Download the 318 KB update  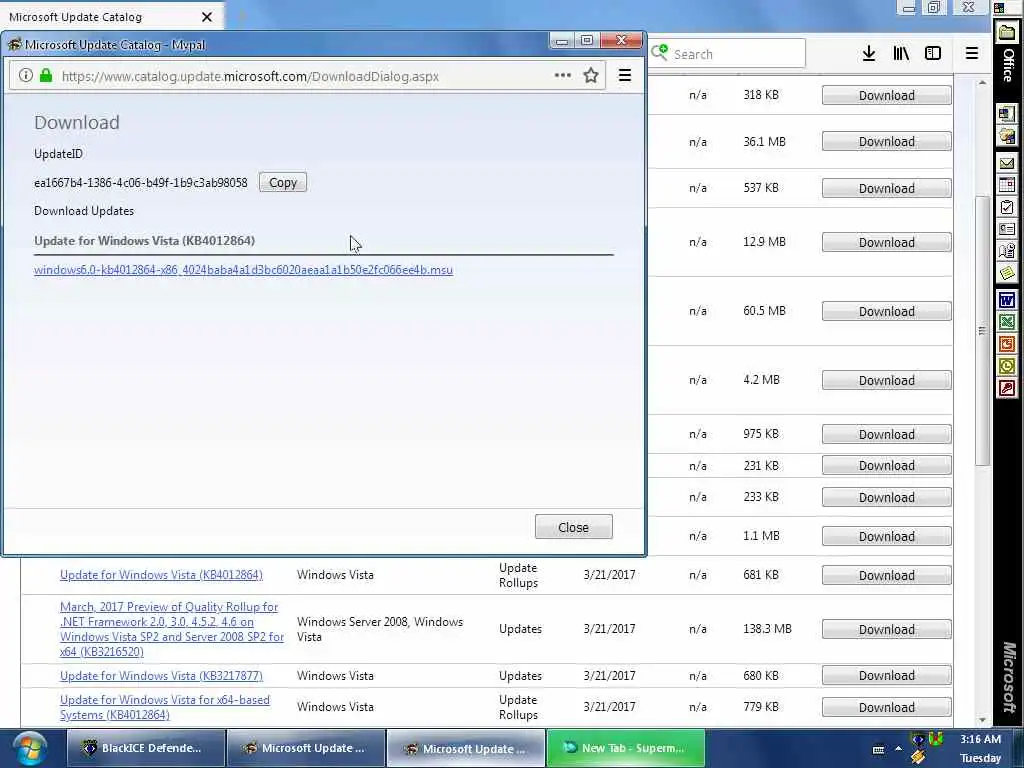(x=886, y=95)
